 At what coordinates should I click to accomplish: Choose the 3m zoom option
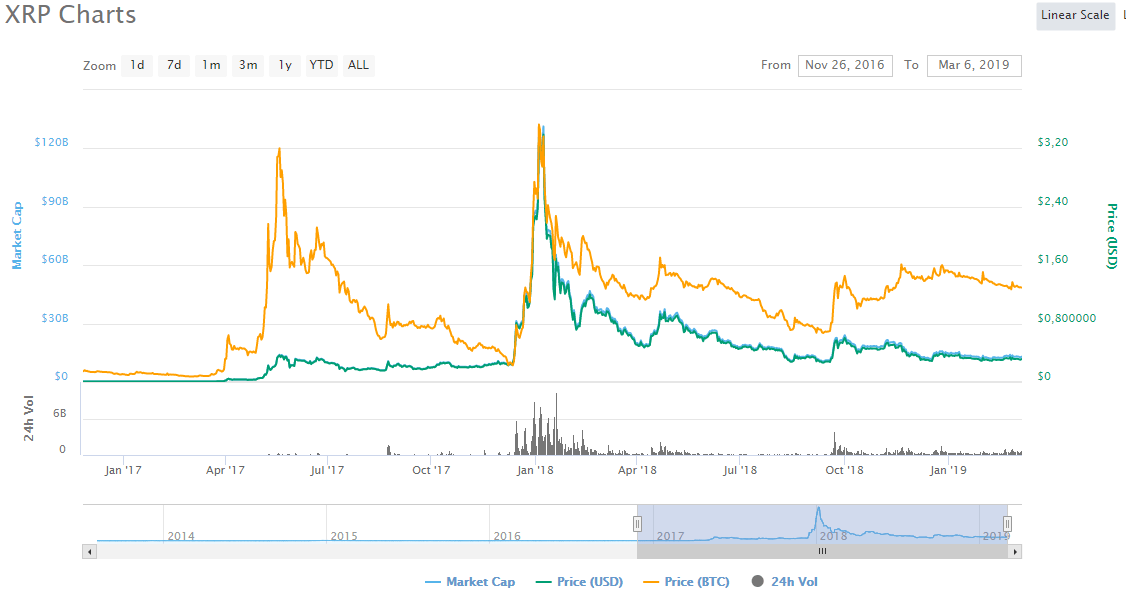[247, 65]
